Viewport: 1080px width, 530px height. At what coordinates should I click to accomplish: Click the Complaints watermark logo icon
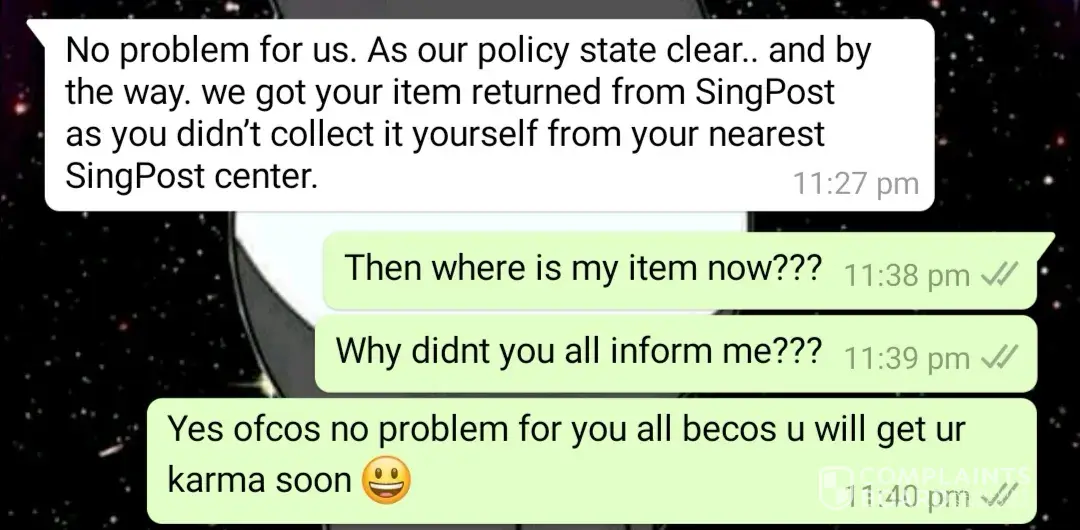pos(835,487)
